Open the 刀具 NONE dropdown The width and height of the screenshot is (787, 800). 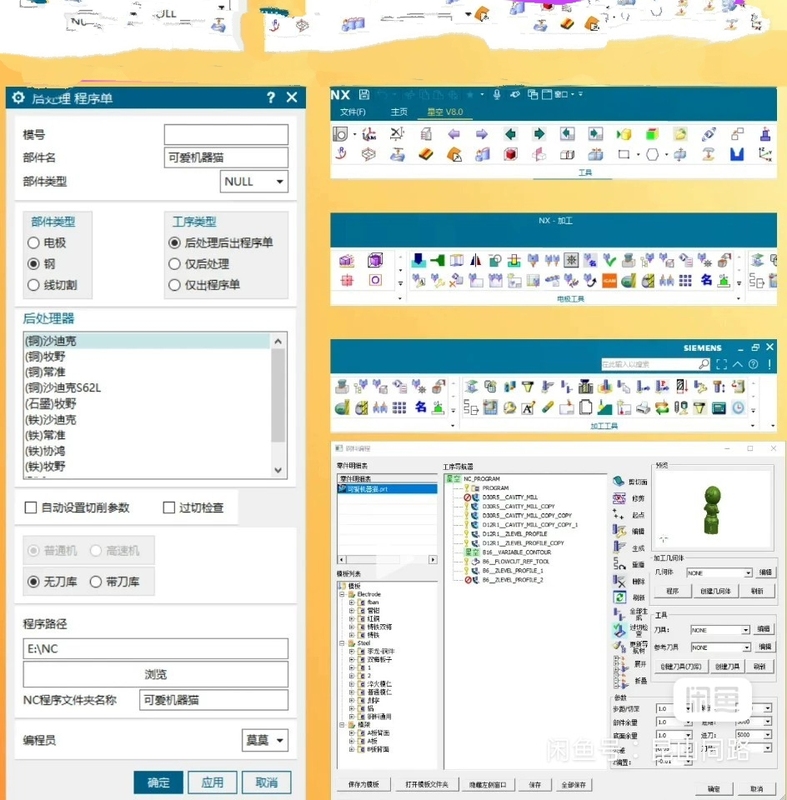pos(720,630)
